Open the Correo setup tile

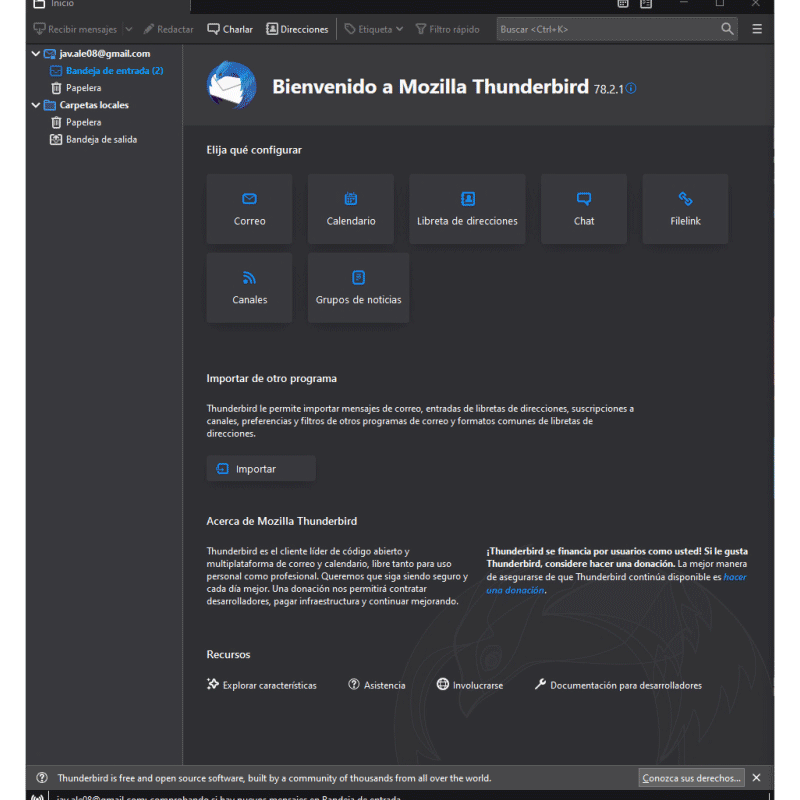pos(249,209)
